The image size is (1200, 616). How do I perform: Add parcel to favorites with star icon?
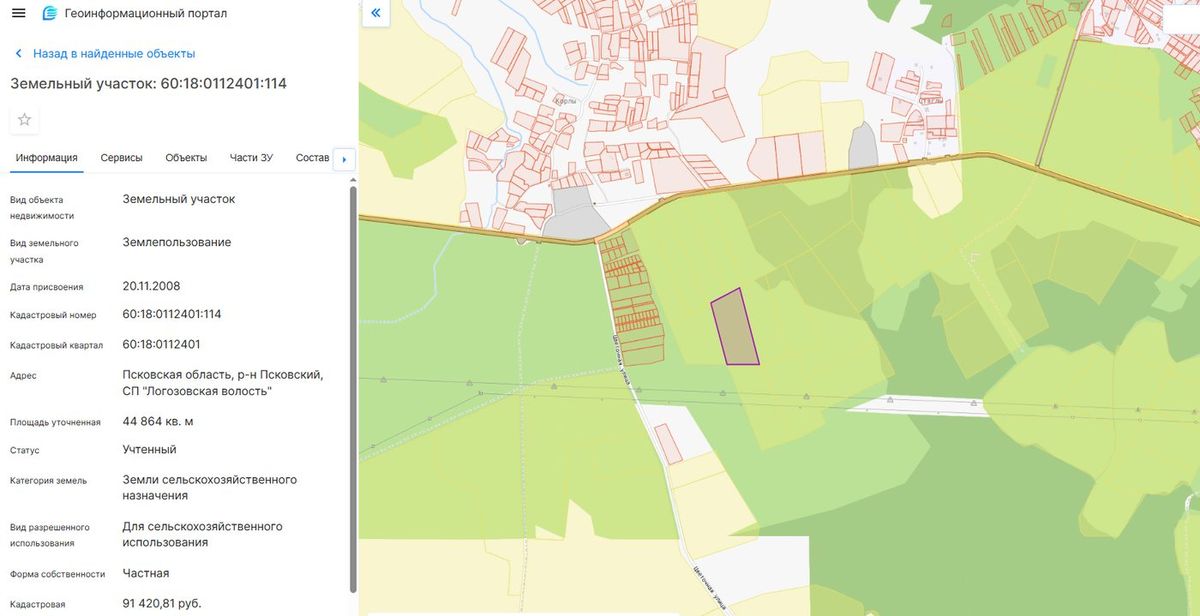24,120
